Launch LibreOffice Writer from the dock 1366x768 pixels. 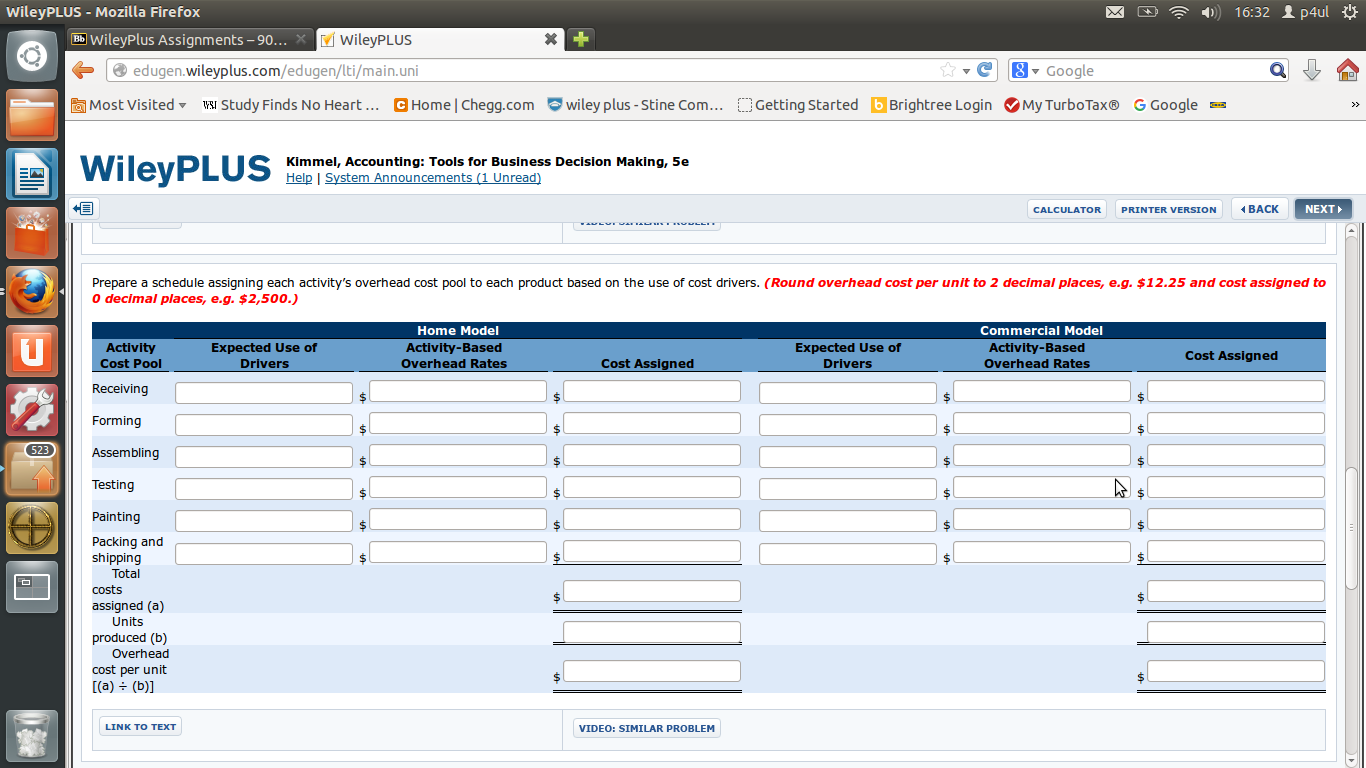32,175
